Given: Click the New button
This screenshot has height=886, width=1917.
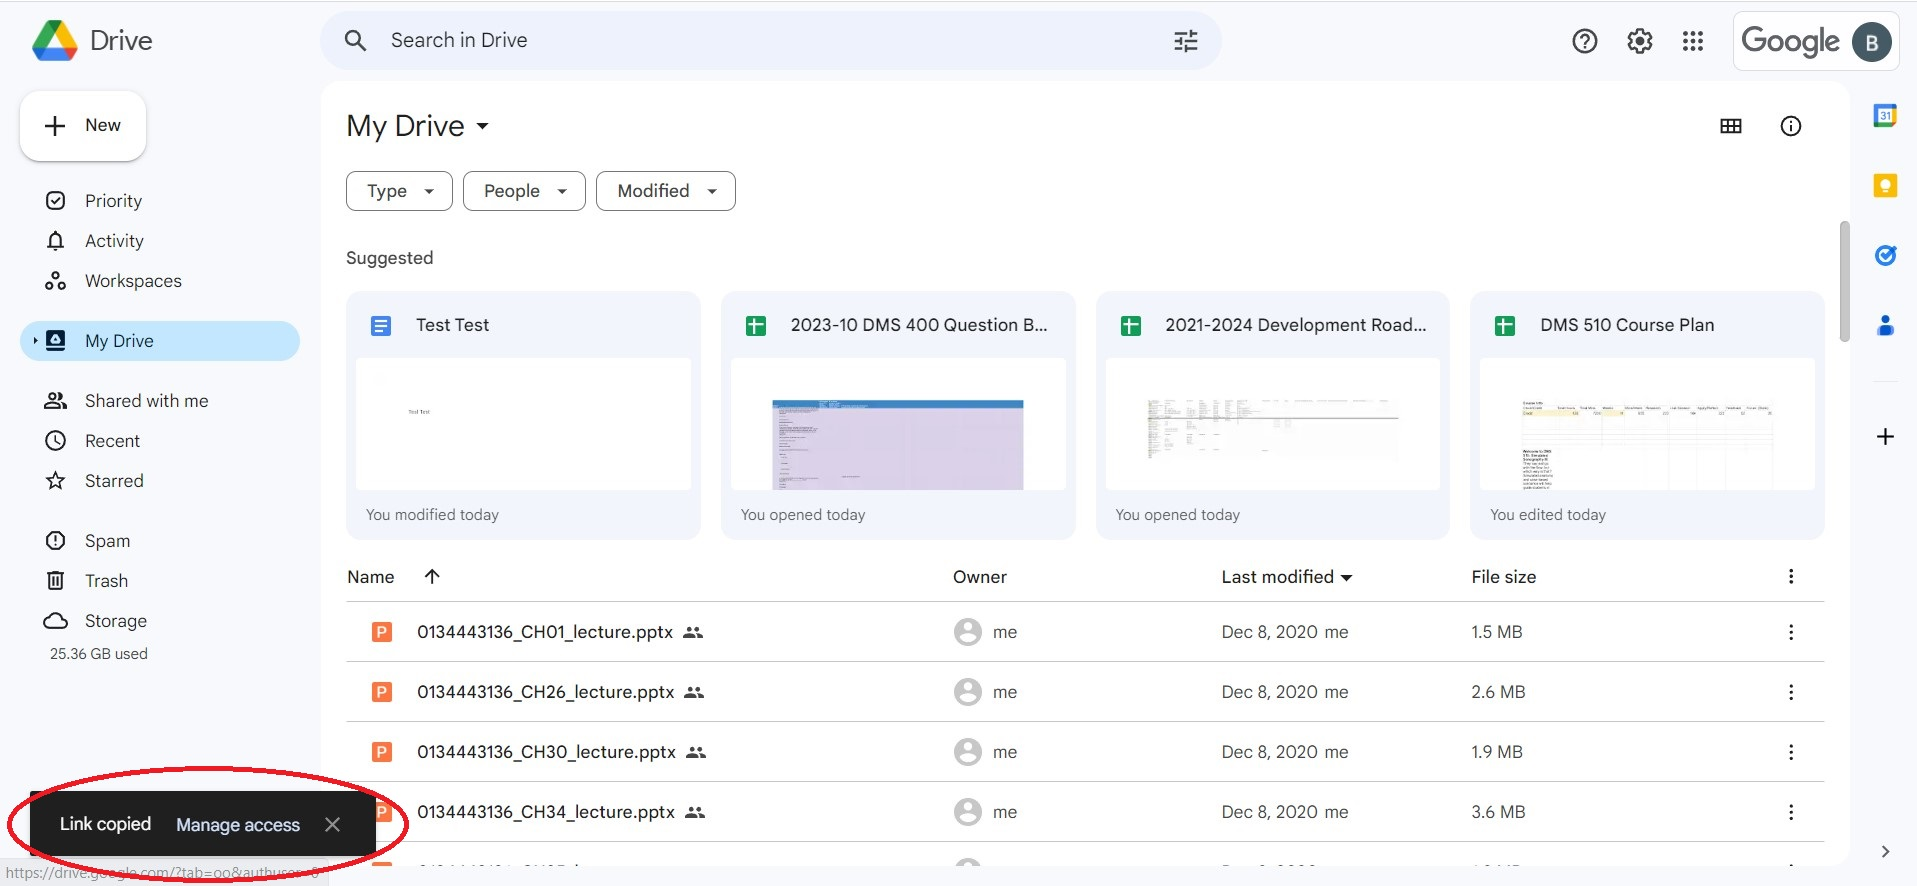Looking at the screenshot, I should (83, 126).
